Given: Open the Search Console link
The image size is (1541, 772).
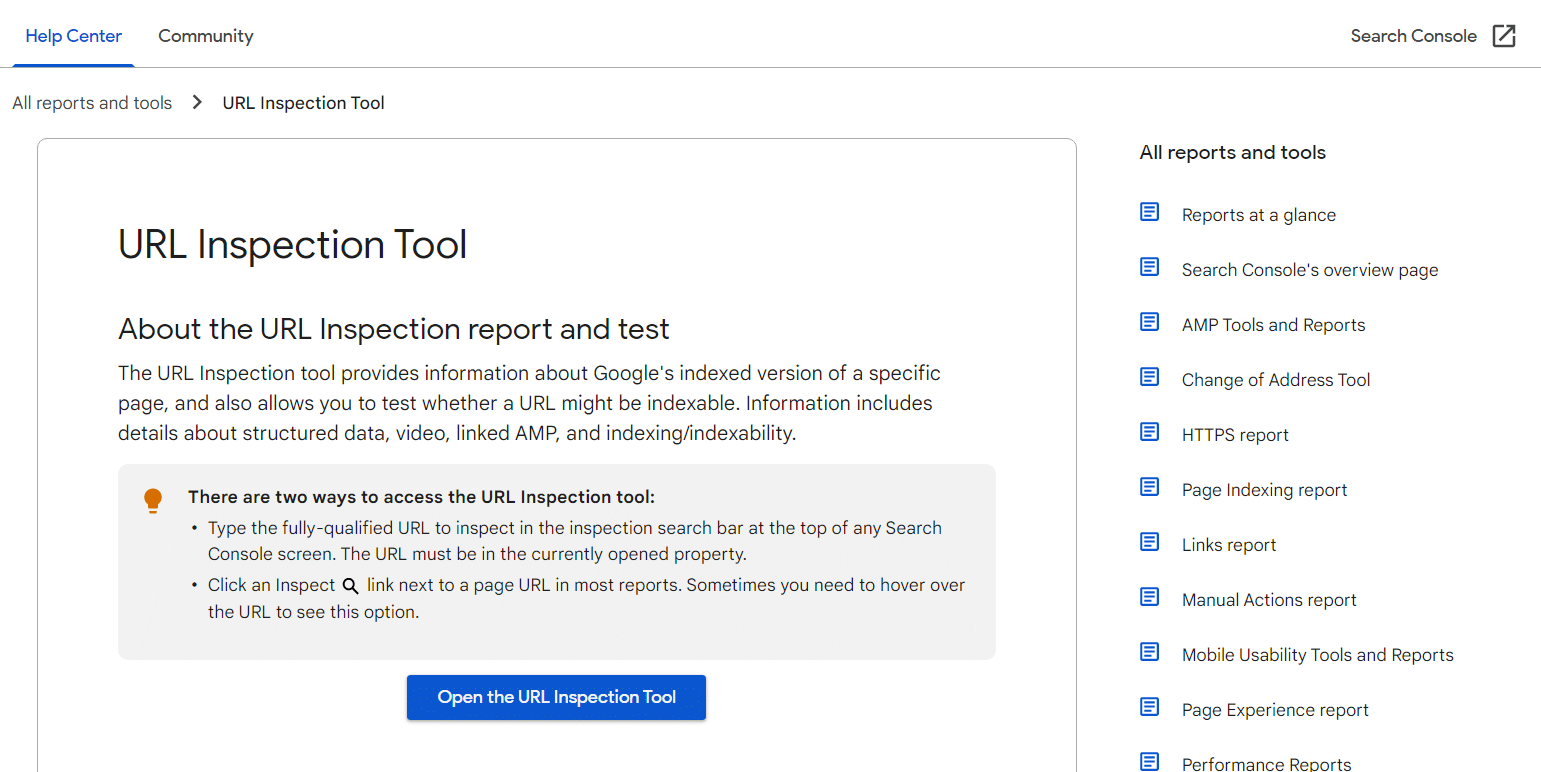Looking at the screenshot, I should coord(1413,36).
